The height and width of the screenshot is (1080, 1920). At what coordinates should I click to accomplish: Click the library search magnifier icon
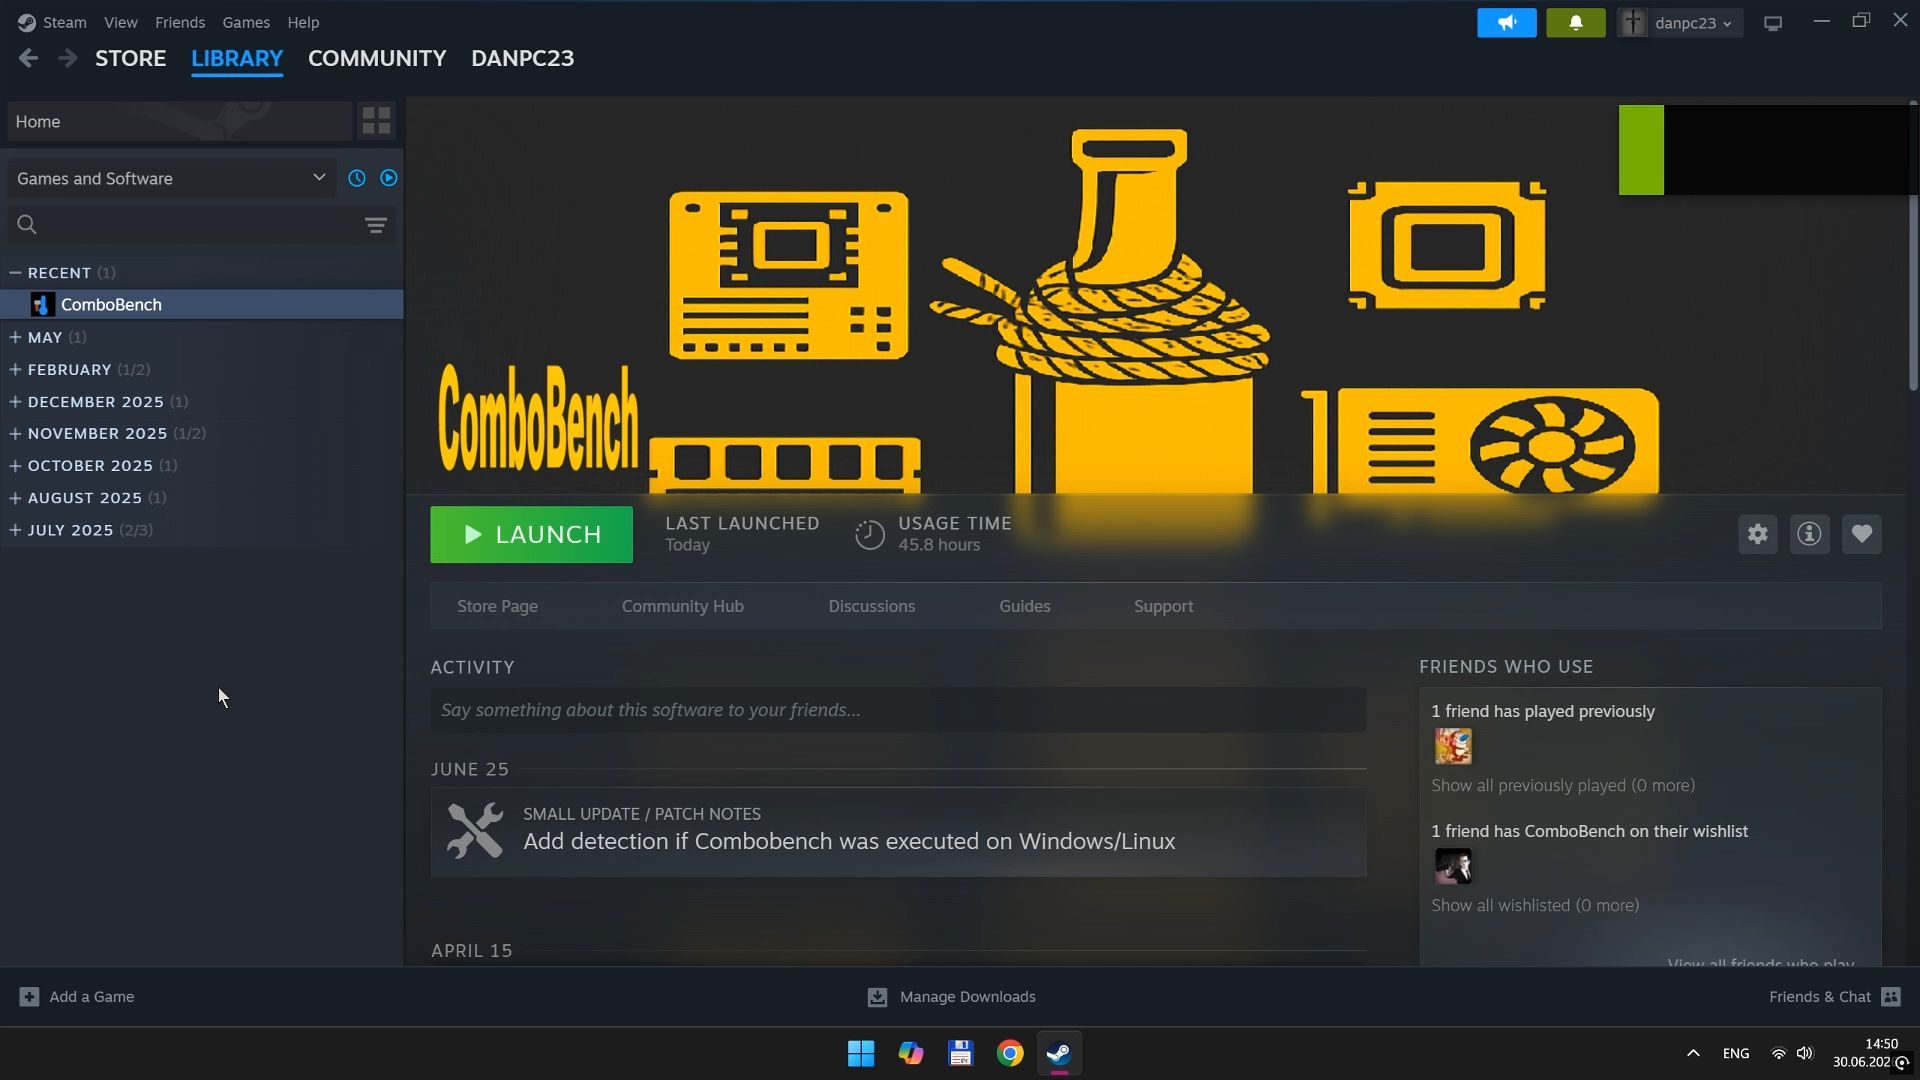tap(27, 225)
